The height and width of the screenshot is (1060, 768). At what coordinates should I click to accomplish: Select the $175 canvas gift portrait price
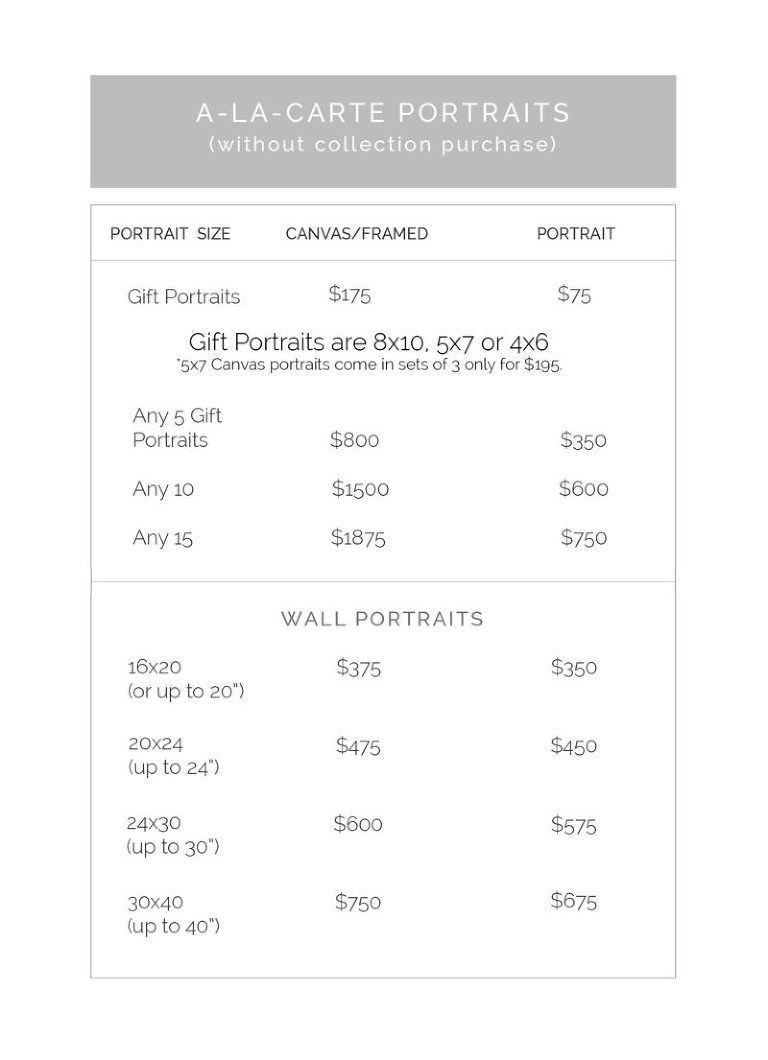(x=350, y=294)
